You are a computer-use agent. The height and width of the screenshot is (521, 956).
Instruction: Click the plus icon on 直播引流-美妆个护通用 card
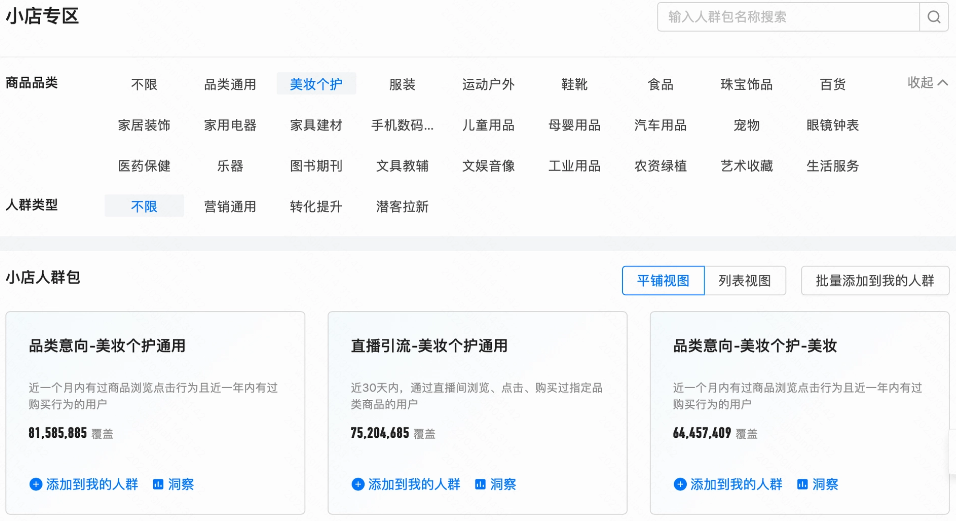pyautogui.click(x=358, y=484)
